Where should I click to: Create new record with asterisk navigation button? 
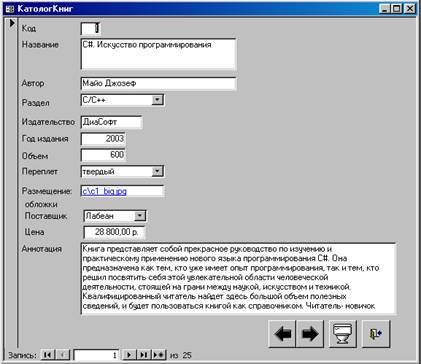(x=159, y=355)
